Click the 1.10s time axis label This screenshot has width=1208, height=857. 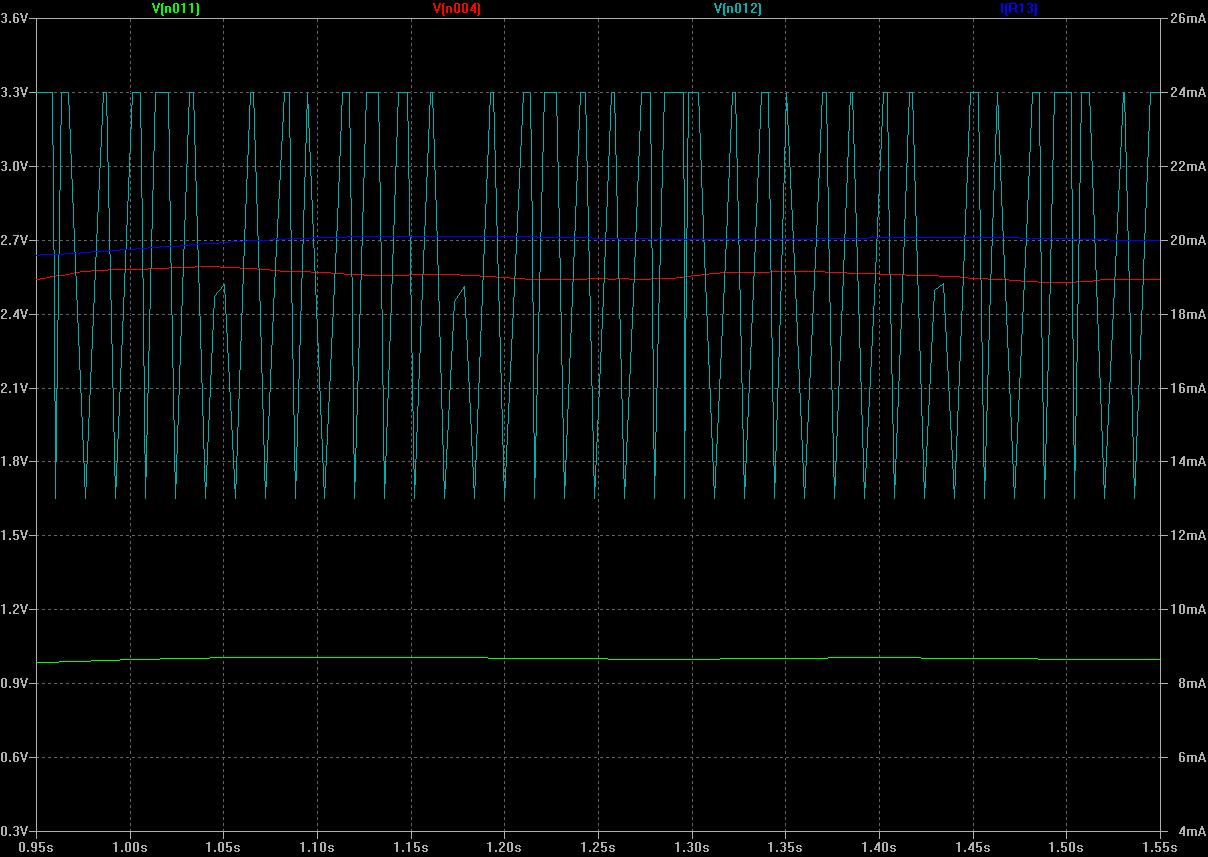[317, 846]
